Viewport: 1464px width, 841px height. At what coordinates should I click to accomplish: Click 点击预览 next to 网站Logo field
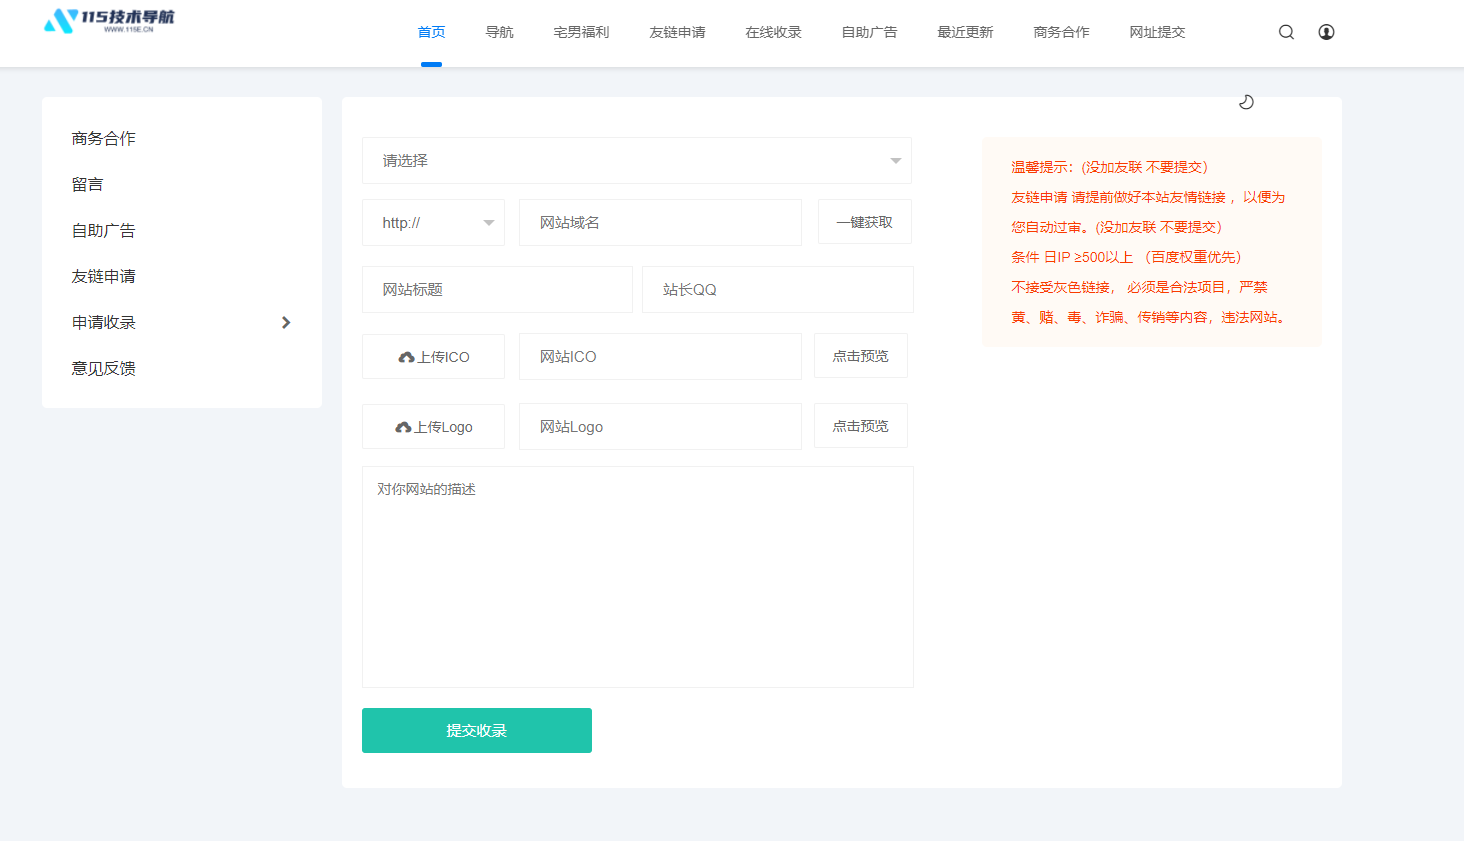click(x=860, y=426)
